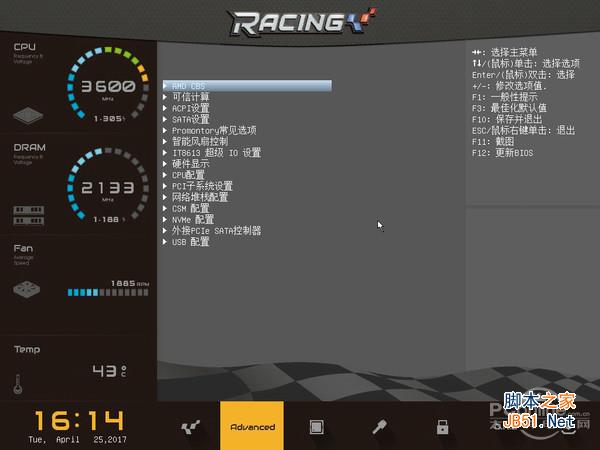Expand the arrow beside 可信计算
600x450 pixels.
click(x=165, y=97)
